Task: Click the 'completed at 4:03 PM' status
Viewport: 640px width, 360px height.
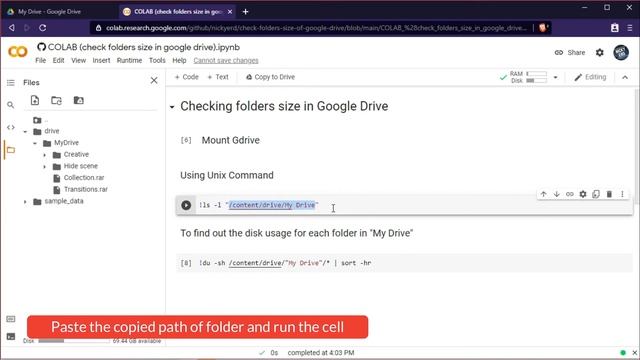Action: pos(321,353)
